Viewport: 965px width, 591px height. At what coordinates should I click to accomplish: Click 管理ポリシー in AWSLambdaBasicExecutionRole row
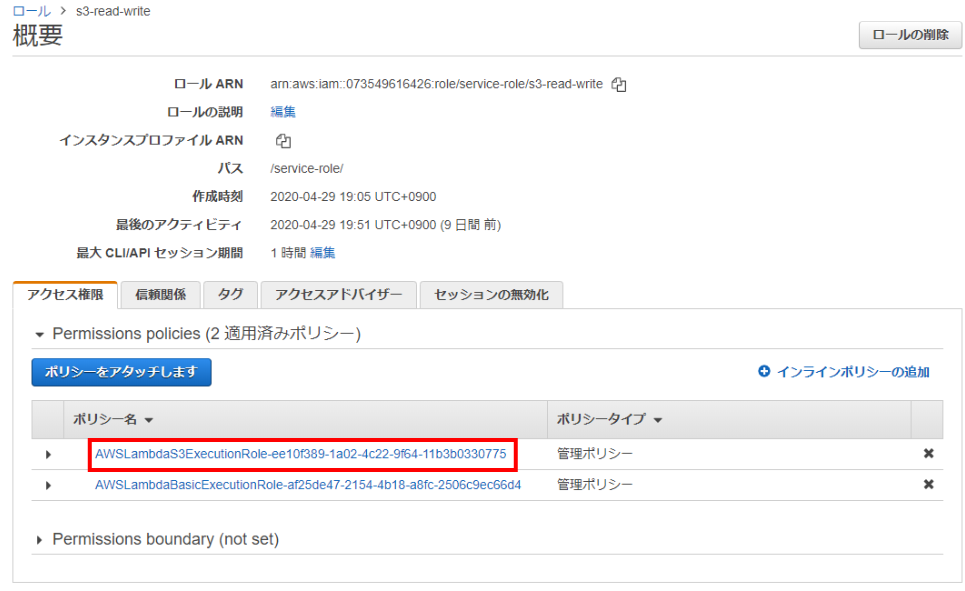pos(595,484)
